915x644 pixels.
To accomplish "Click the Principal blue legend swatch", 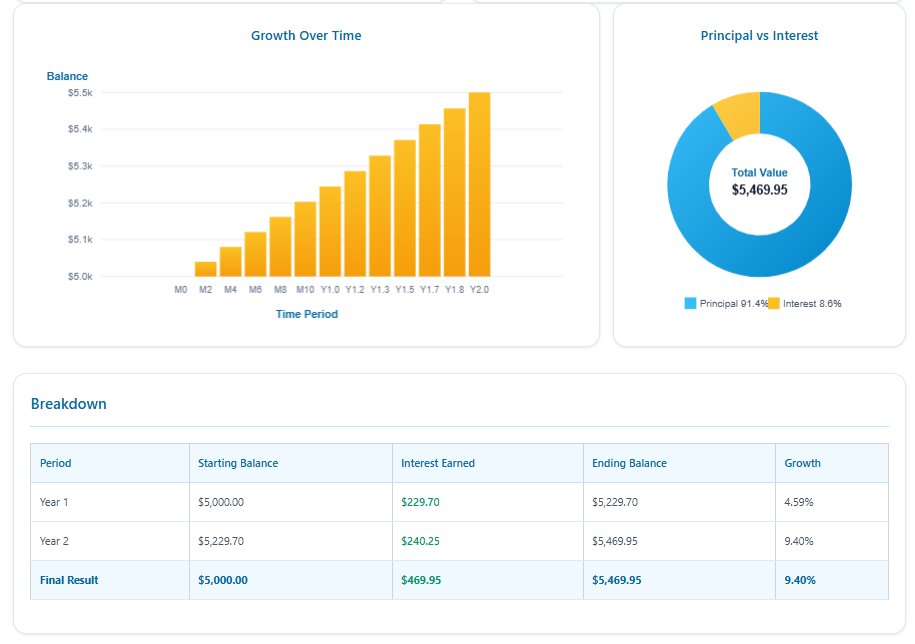I will [x=690, y=303].
